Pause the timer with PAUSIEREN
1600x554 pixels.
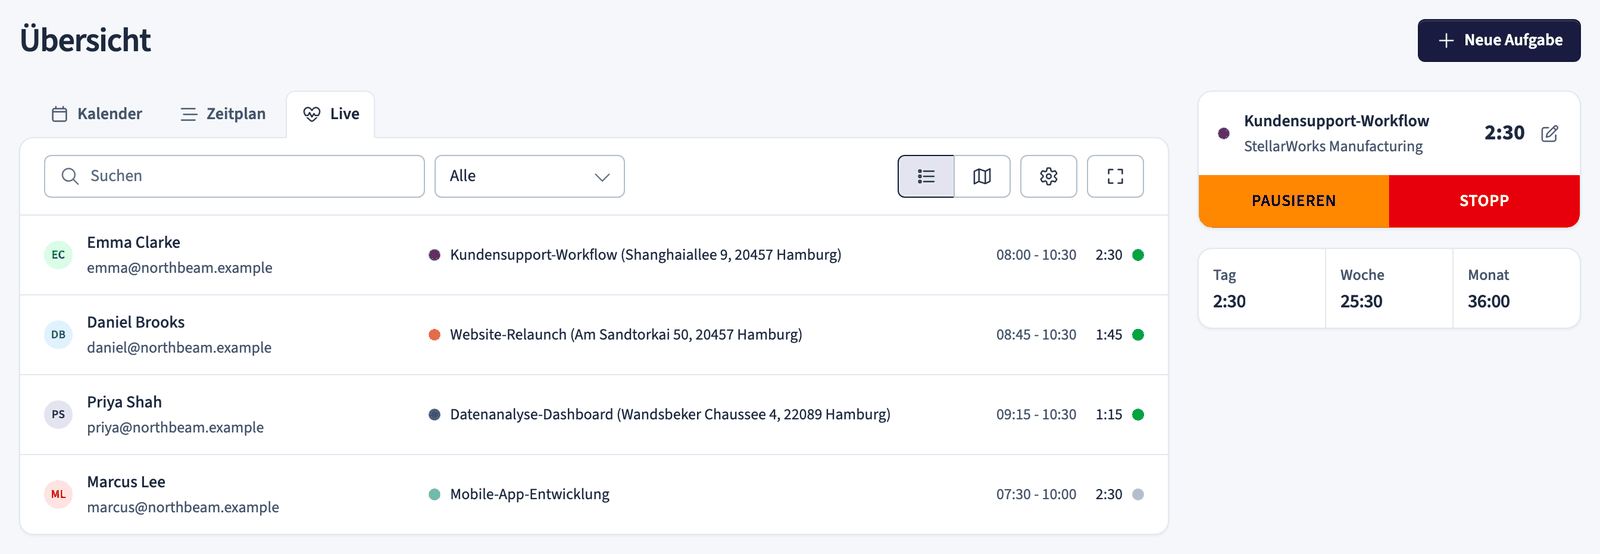coord(1294,201)
